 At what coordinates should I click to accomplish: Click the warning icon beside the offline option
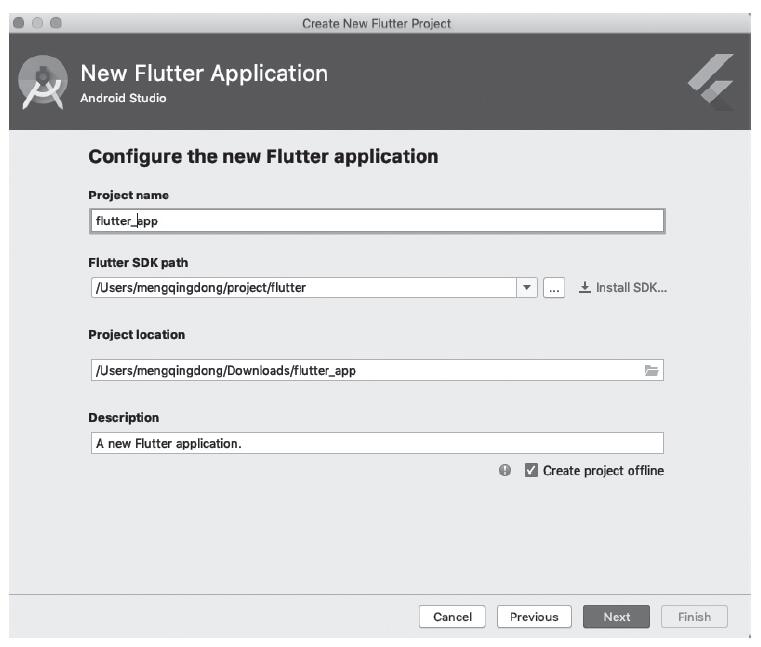[x=506, y=471]
